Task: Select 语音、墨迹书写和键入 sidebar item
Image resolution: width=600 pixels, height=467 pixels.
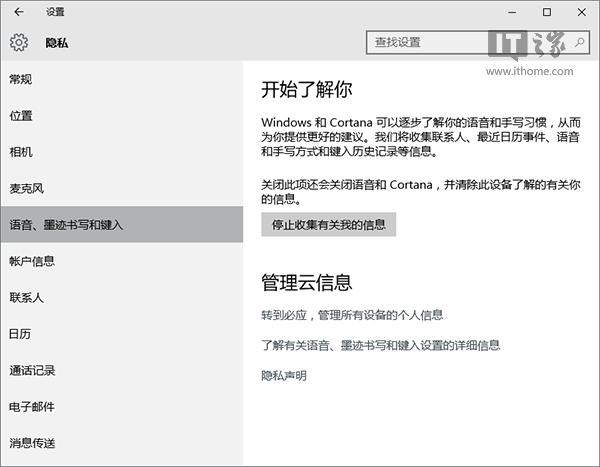Action: [x=66, y=225]
